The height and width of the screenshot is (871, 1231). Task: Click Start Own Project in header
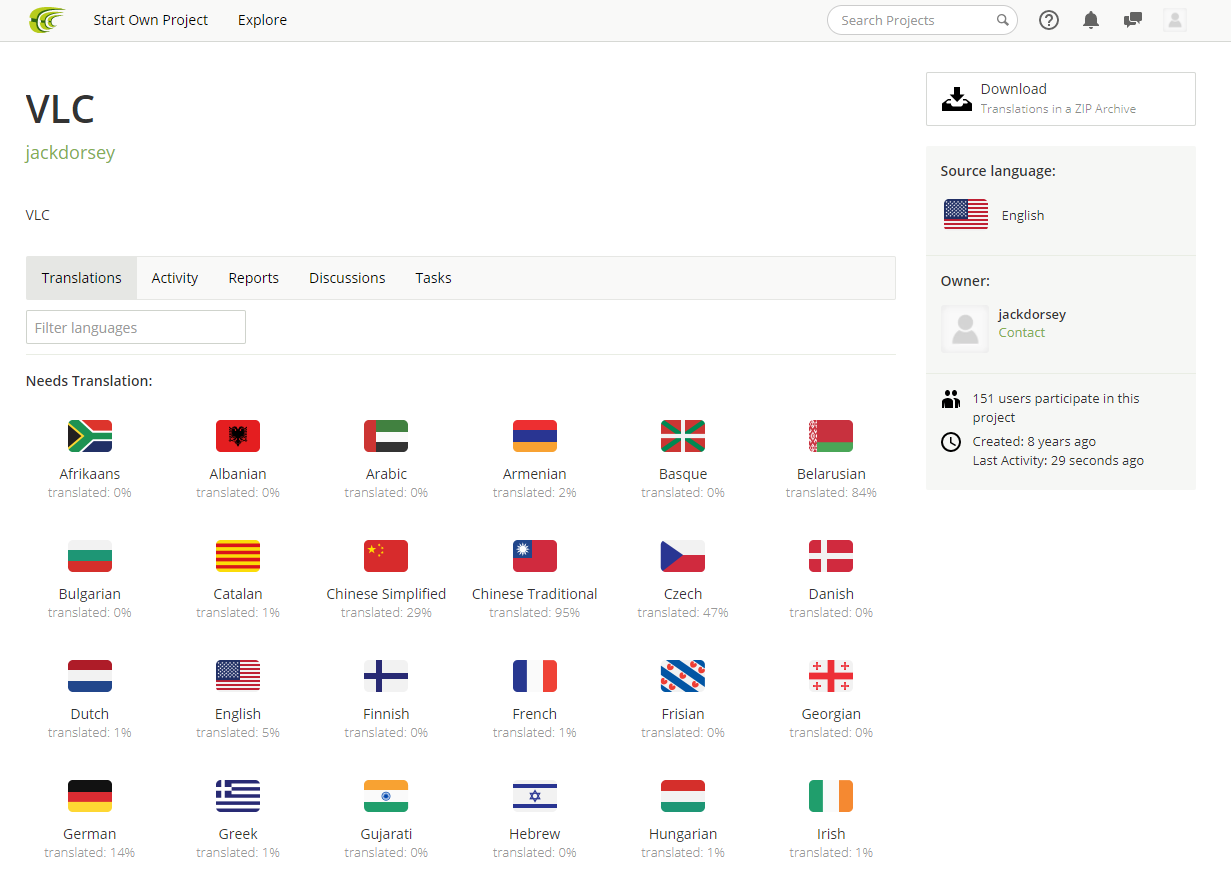151,20
